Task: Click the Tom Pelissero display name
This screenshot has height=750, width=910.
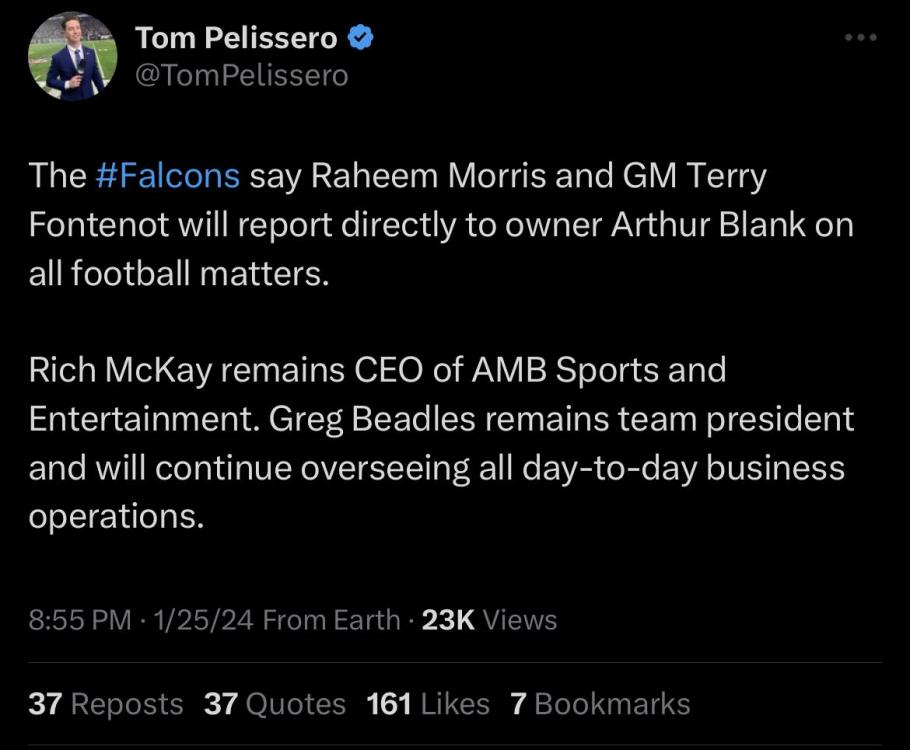Action: [x=236, y=38]
